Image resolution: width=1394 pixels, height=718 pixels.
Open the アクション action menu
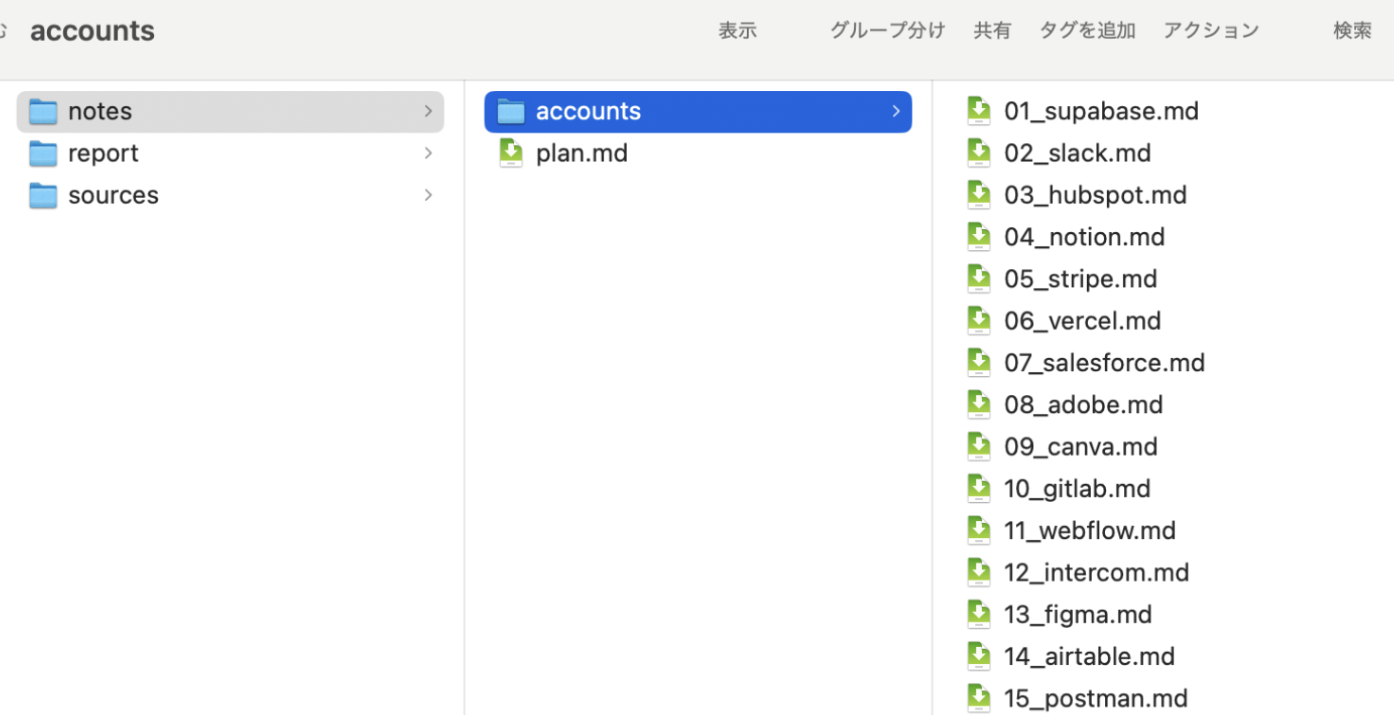(x=1211, y=31)
